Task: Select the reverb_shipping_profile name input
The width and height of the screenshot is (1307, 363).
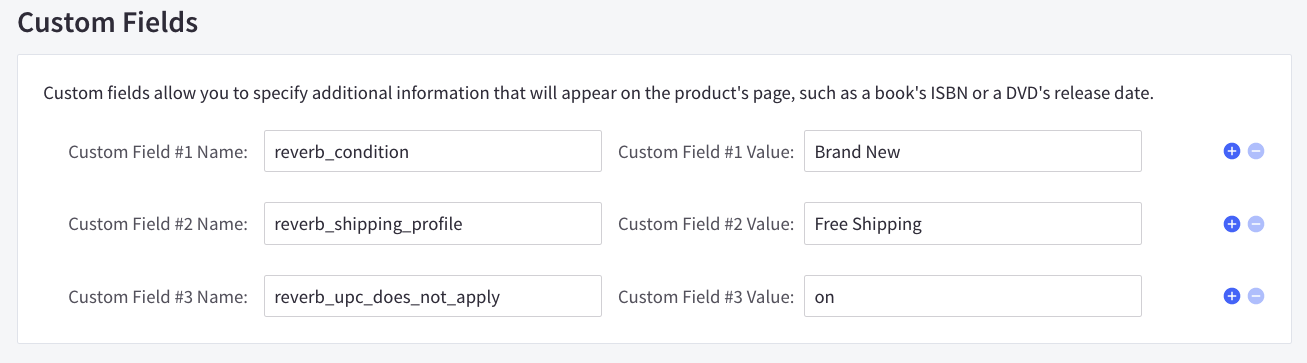Action: (433, 224)
